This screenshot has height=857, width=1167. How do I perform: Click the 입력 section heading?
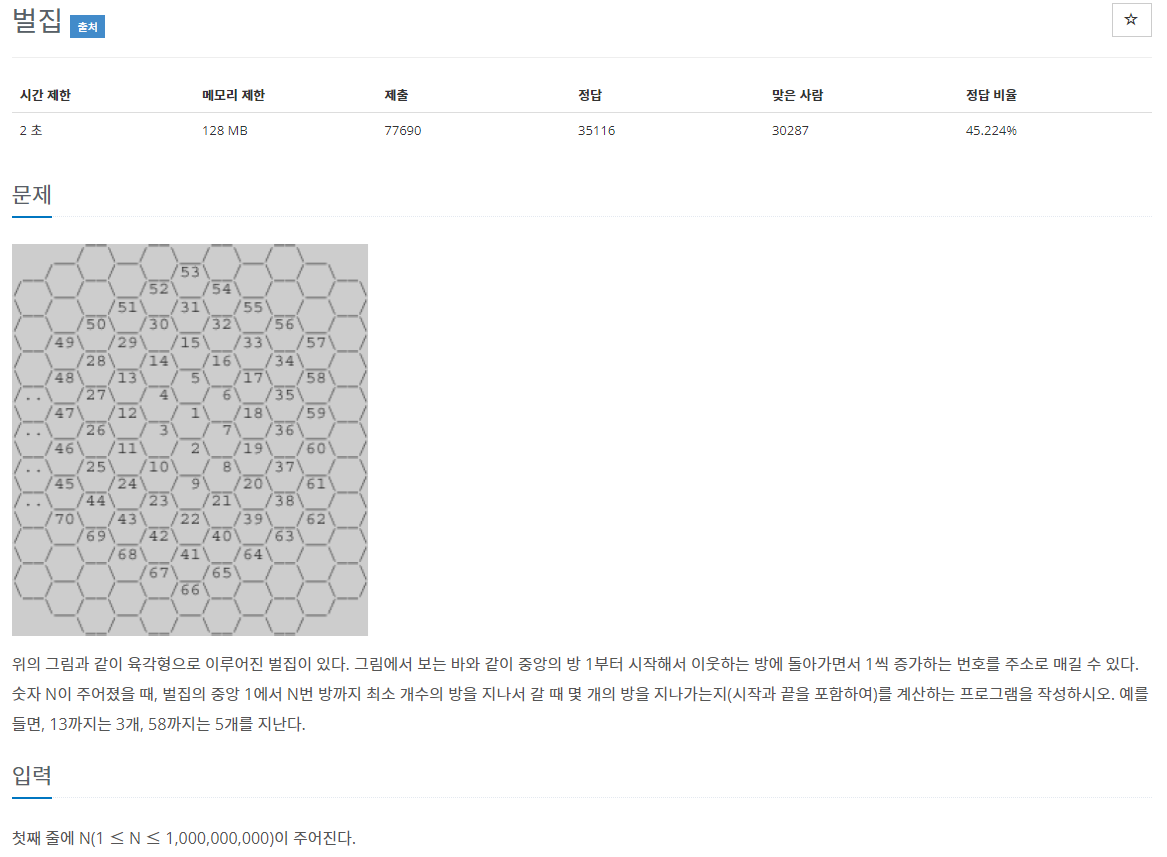coord(32,776)
